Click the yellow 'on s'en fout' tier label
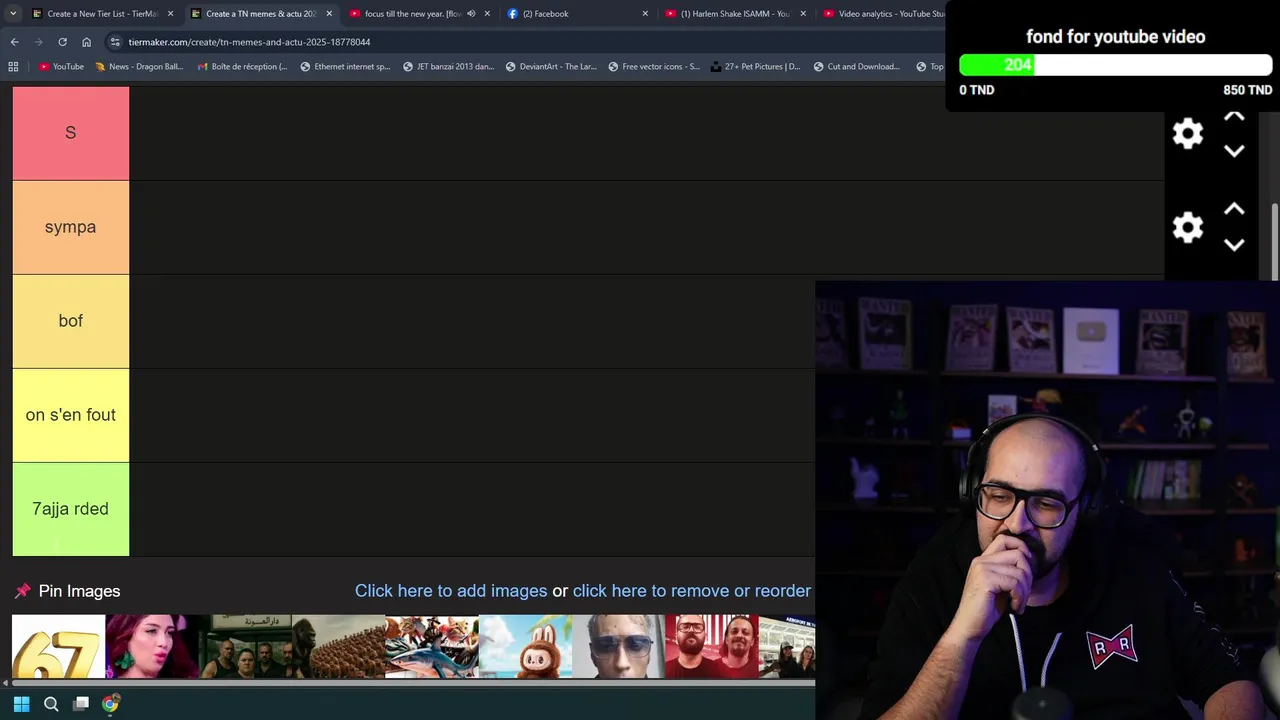 (71, 415)
